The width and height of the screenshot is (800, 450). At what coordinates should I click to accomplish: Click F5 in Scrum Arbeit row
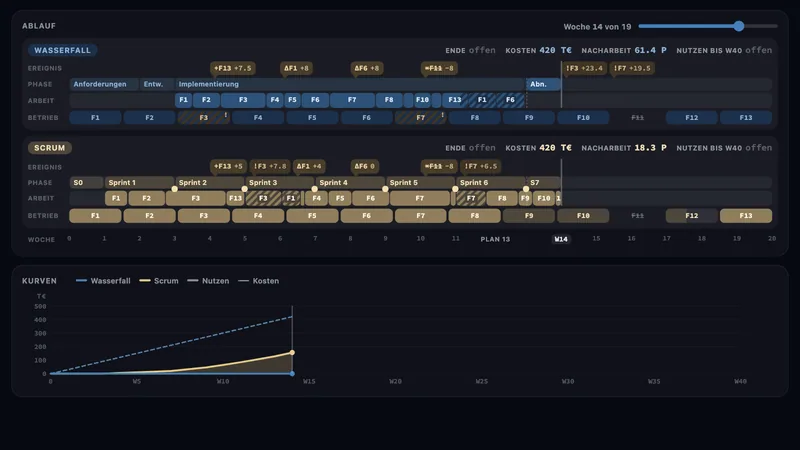(x=340, y=198)
